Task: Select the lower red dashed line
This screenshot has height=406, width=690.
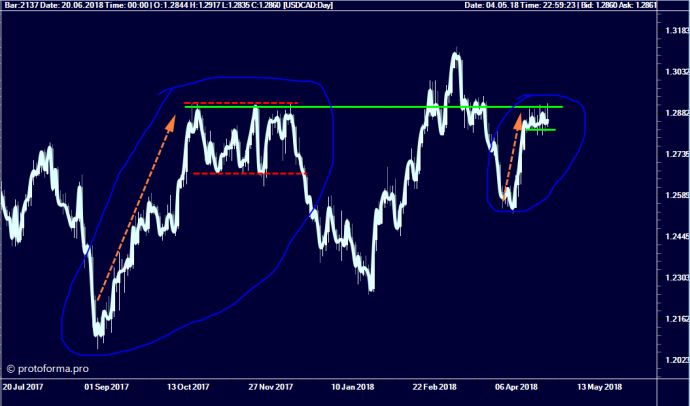Action: click(248, 173)
